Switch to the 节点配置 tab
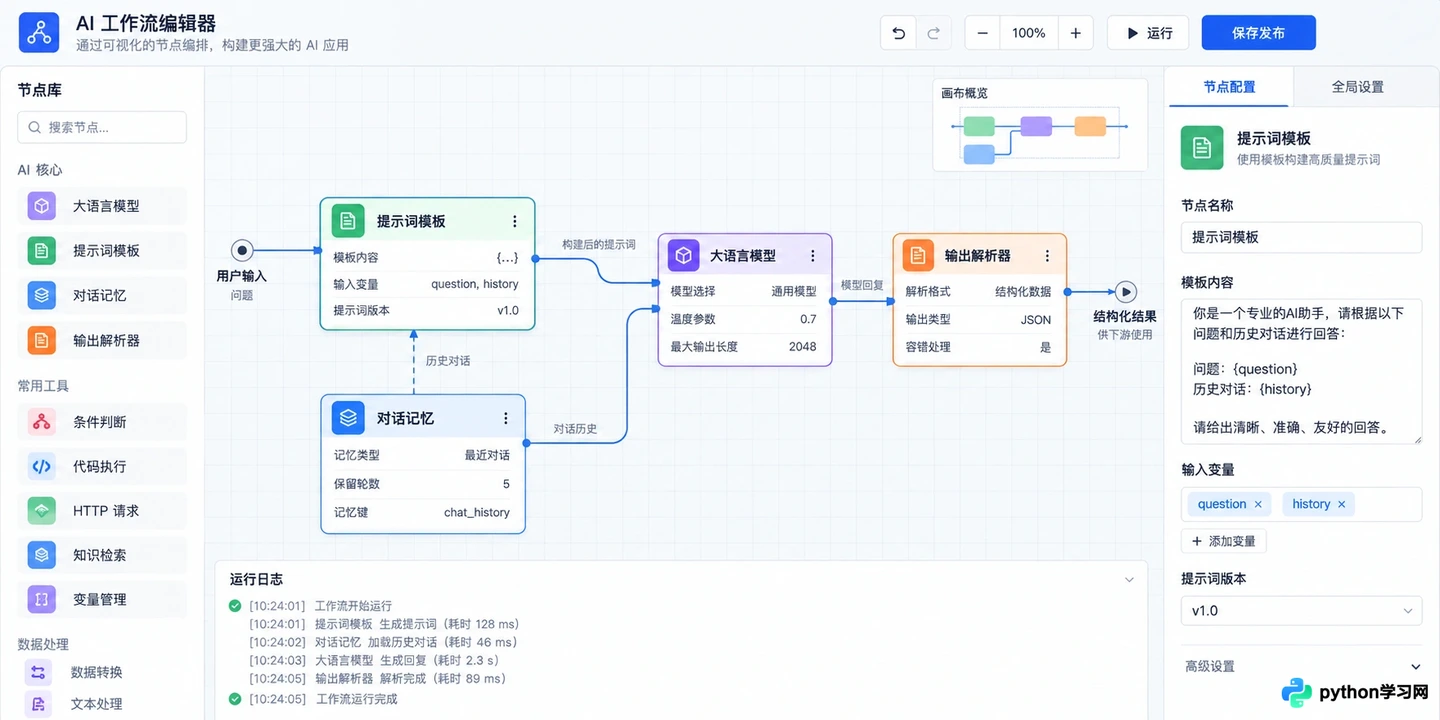 (1229, 87)
